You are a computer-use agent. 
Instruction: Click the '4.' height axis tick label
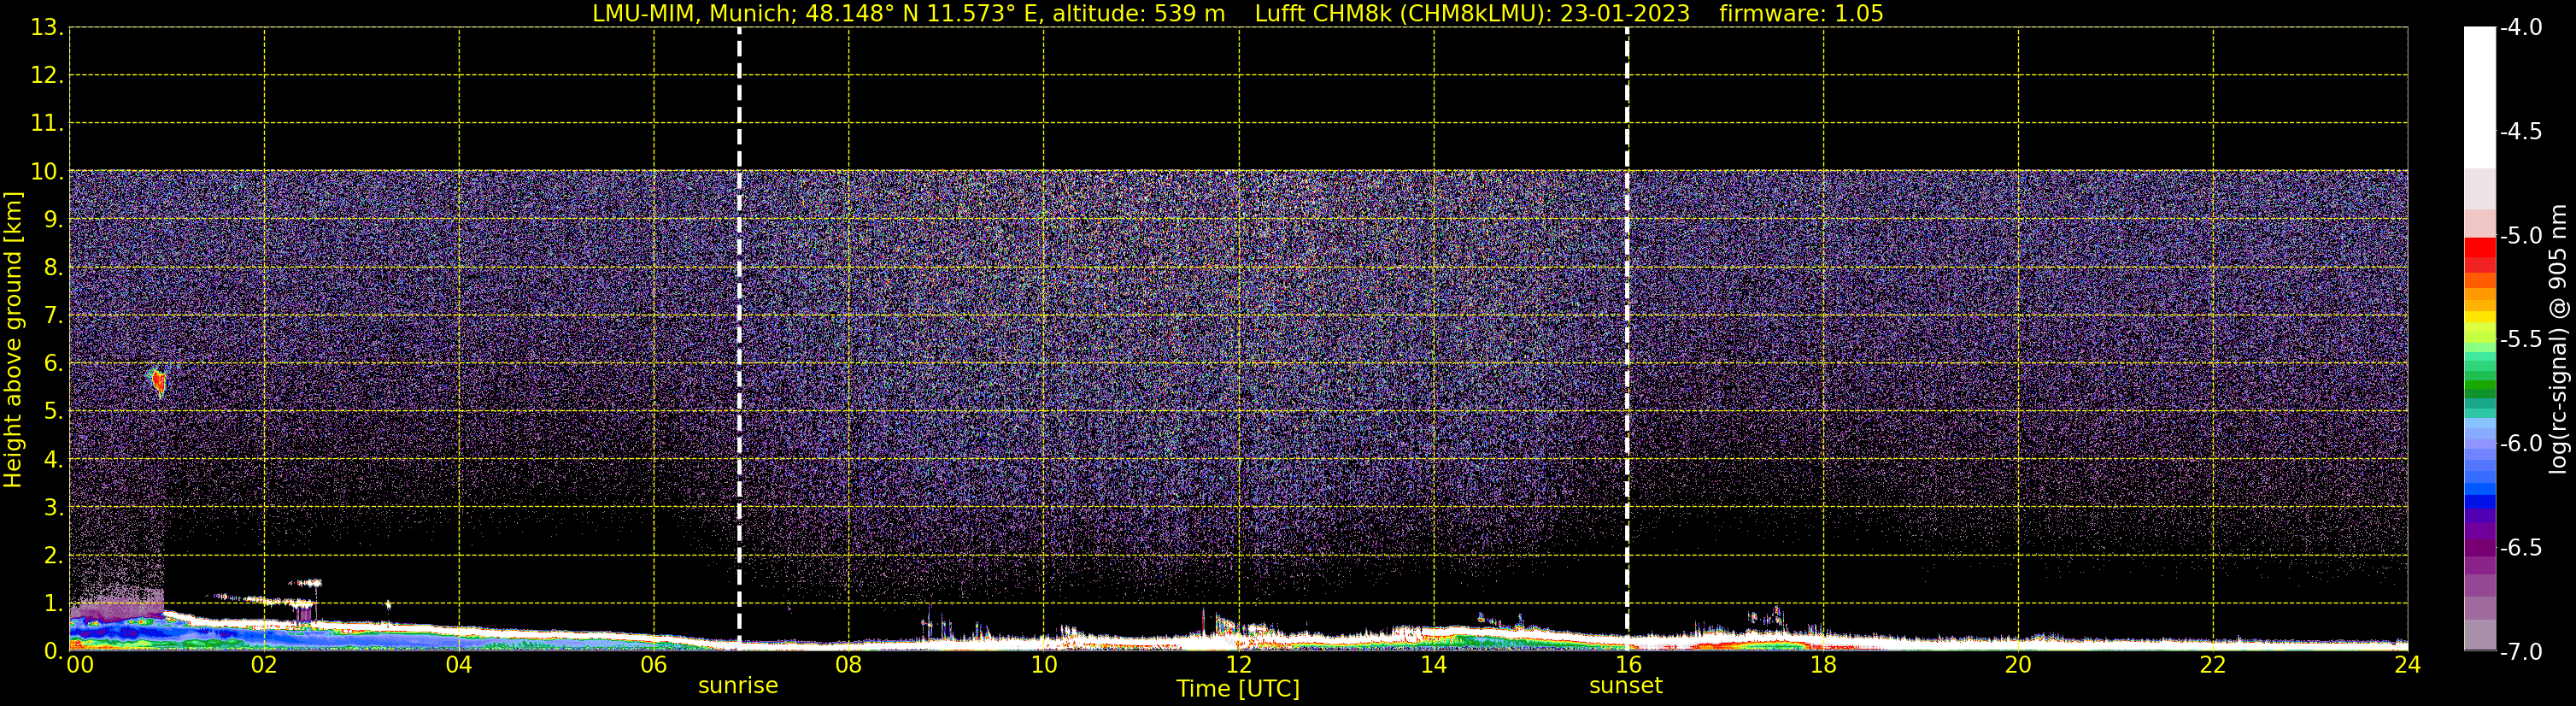point(53,460)
